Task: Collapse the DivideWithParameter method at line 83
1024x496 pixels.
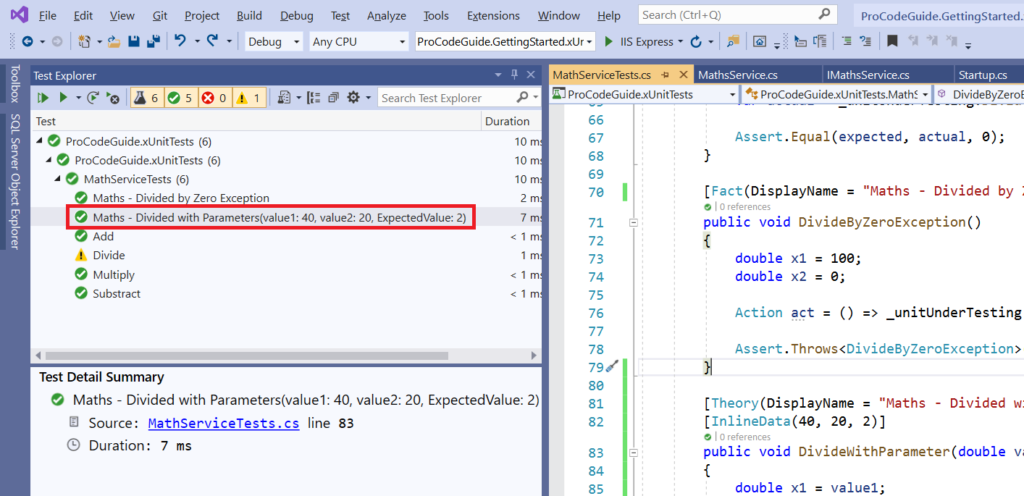Action: point(632,451)
